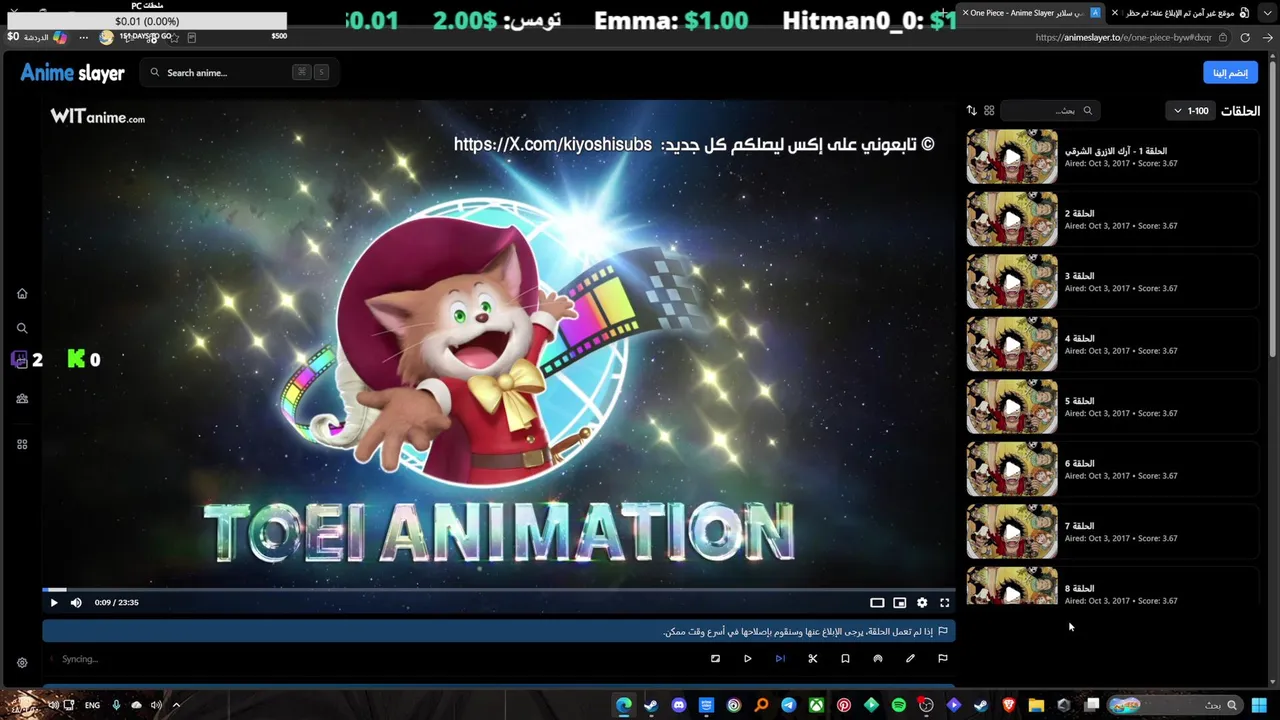Open Brave browser from the taskbar
The width and height of the screenshot is (1280, 720).
pyautogui.click(x=1008, y=705)
